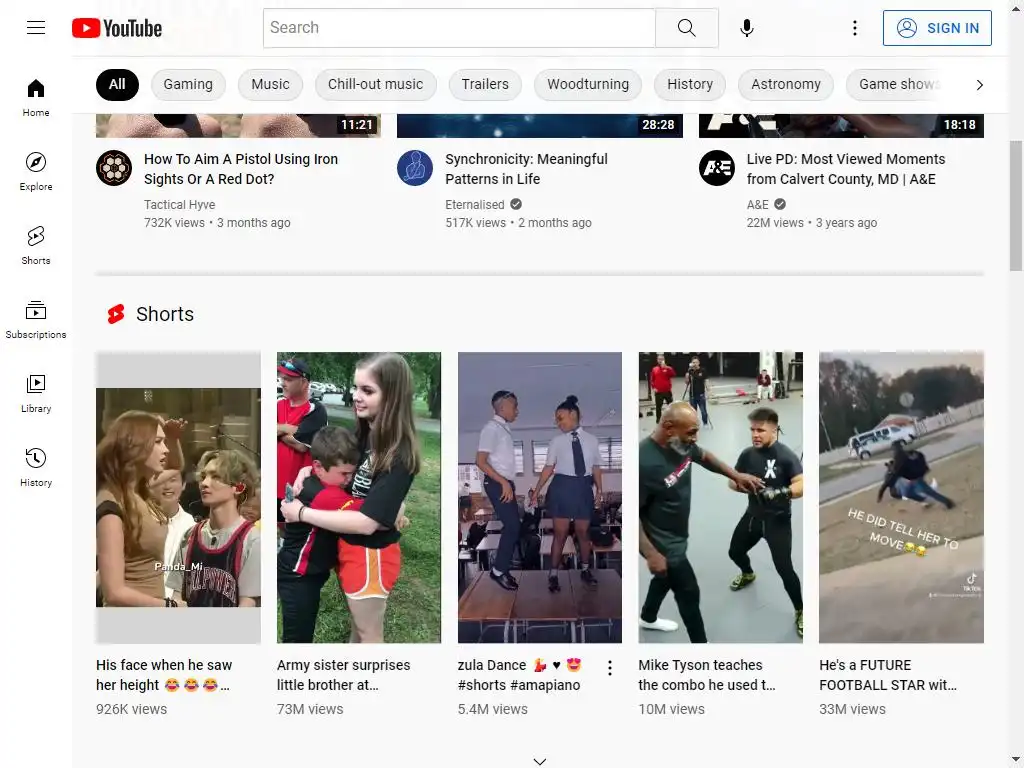Open the 11:21 pistol video thumbnail
1024x768 pixels.
(238, 125)
